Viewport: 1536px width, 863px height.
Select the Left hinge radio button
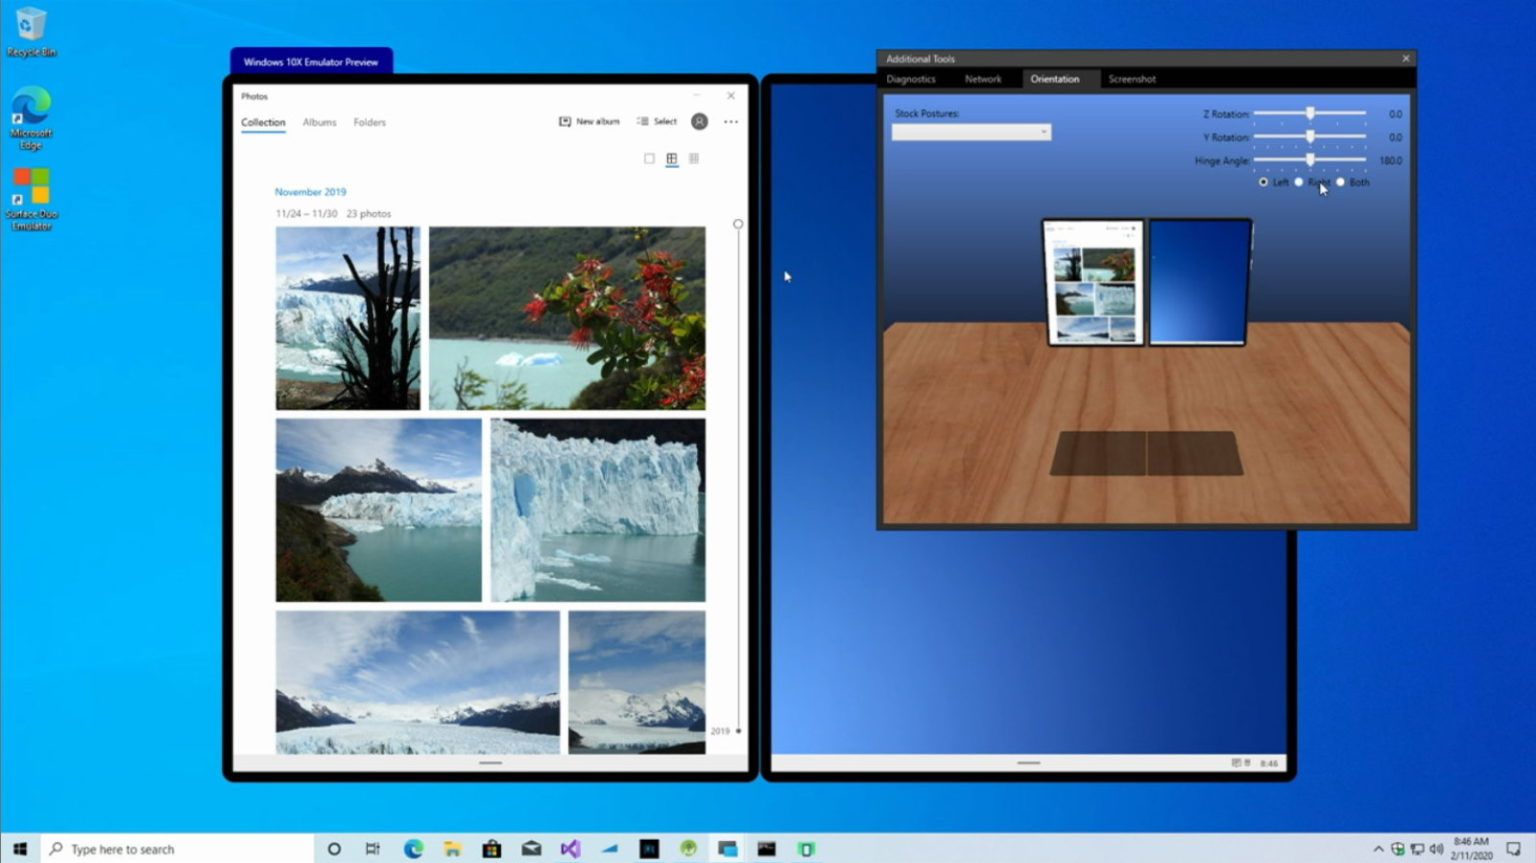coord(1263,183)
